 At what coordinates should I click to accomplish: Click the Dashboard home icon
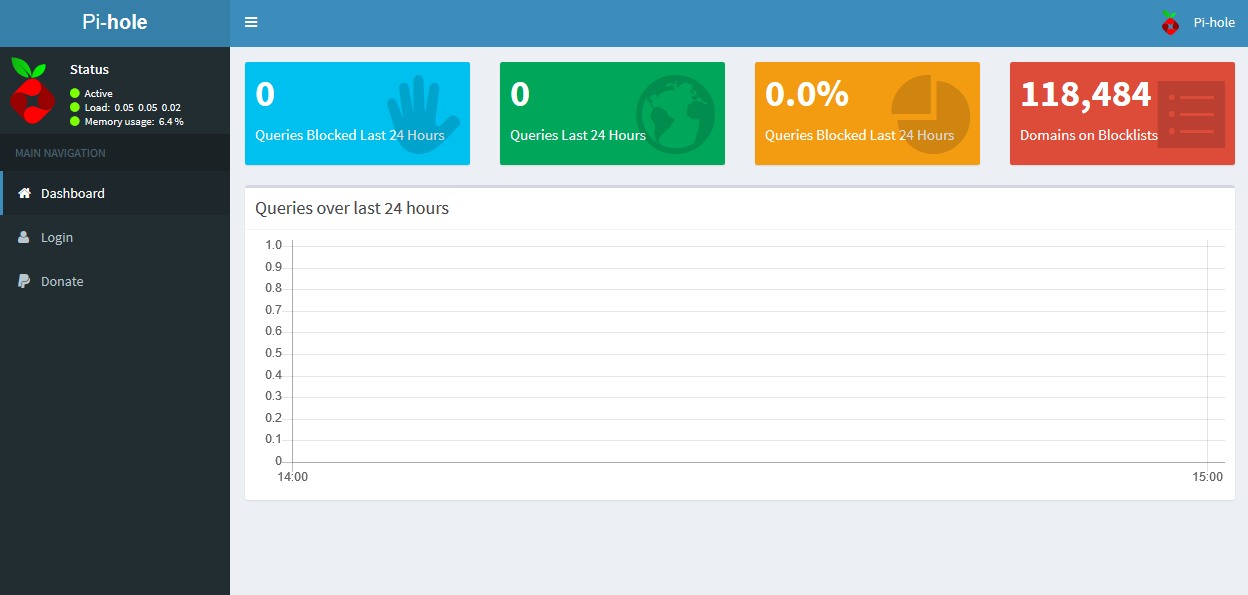(25, 193)
